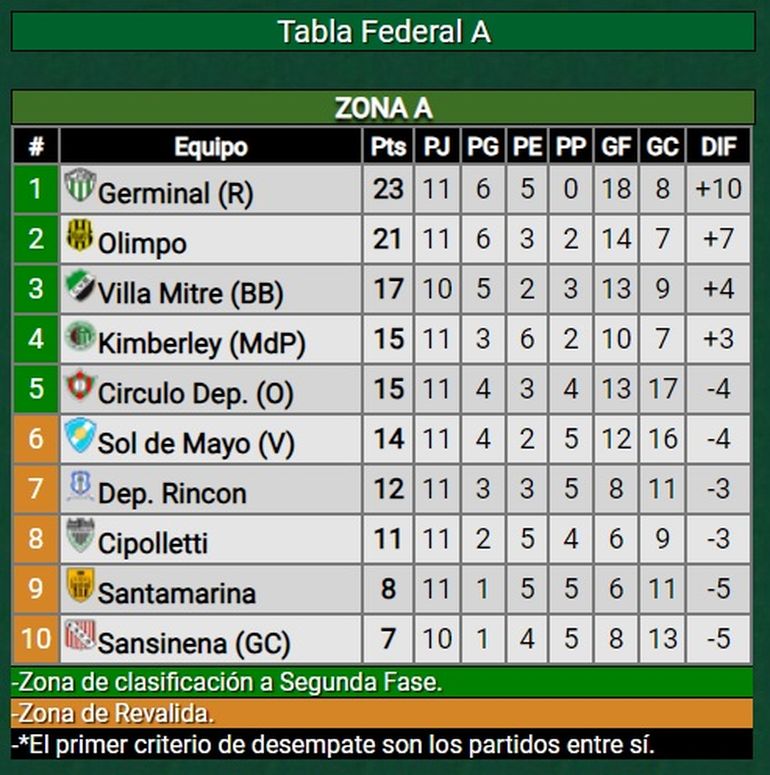
Task: Click the Villa Mitre (BB) crest
Action: [79, 286]
